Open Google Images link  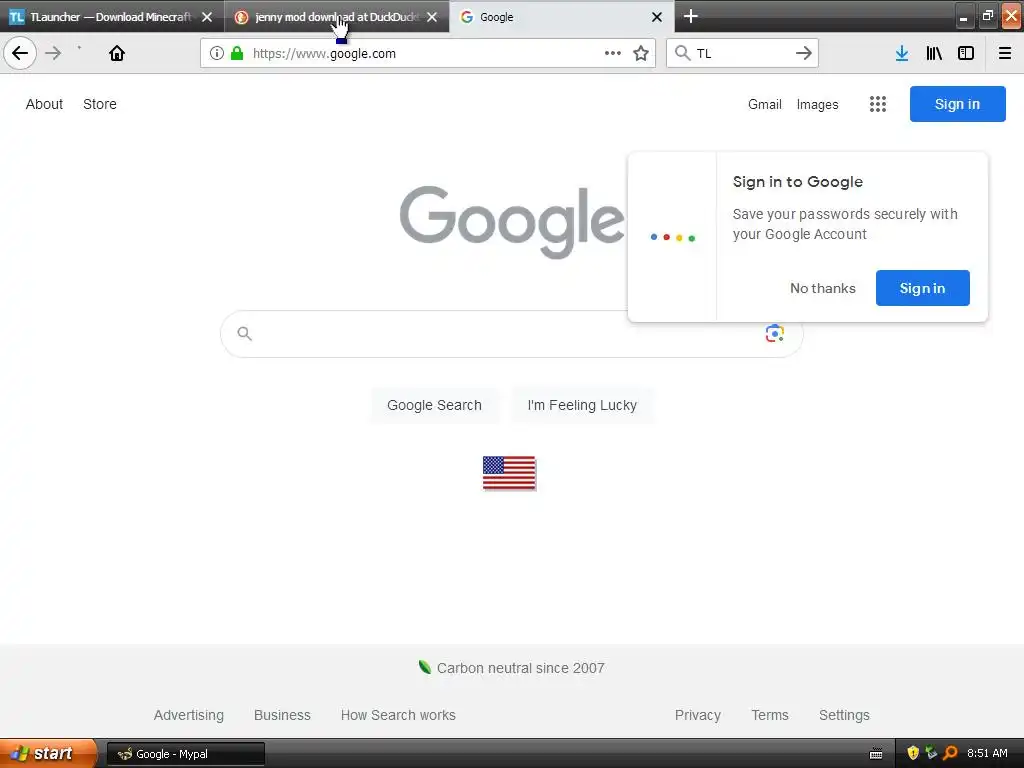(x=817, y=104)
